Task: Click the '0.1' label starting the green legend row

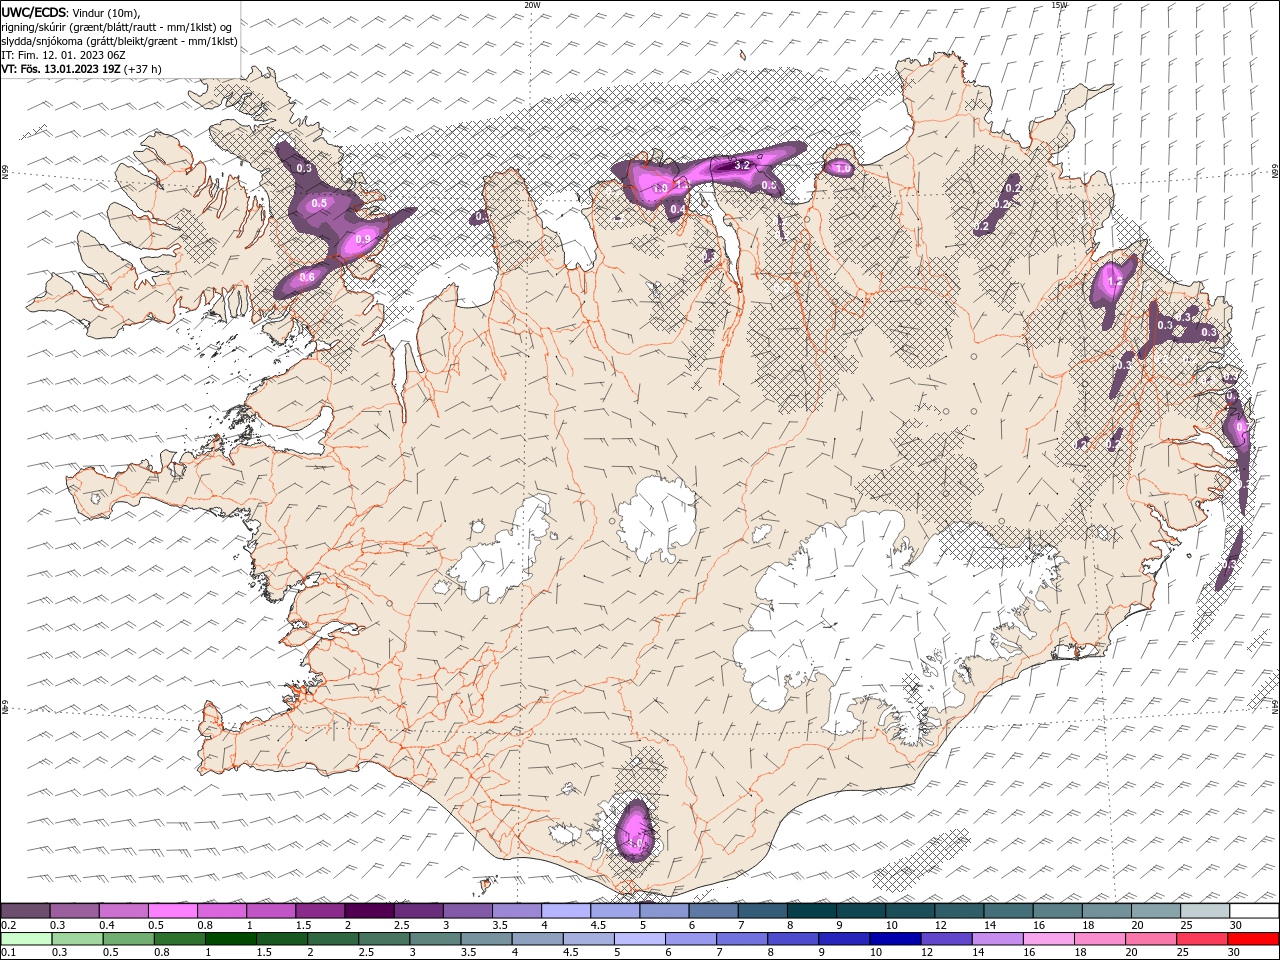Action: click(x=8, y=952)
